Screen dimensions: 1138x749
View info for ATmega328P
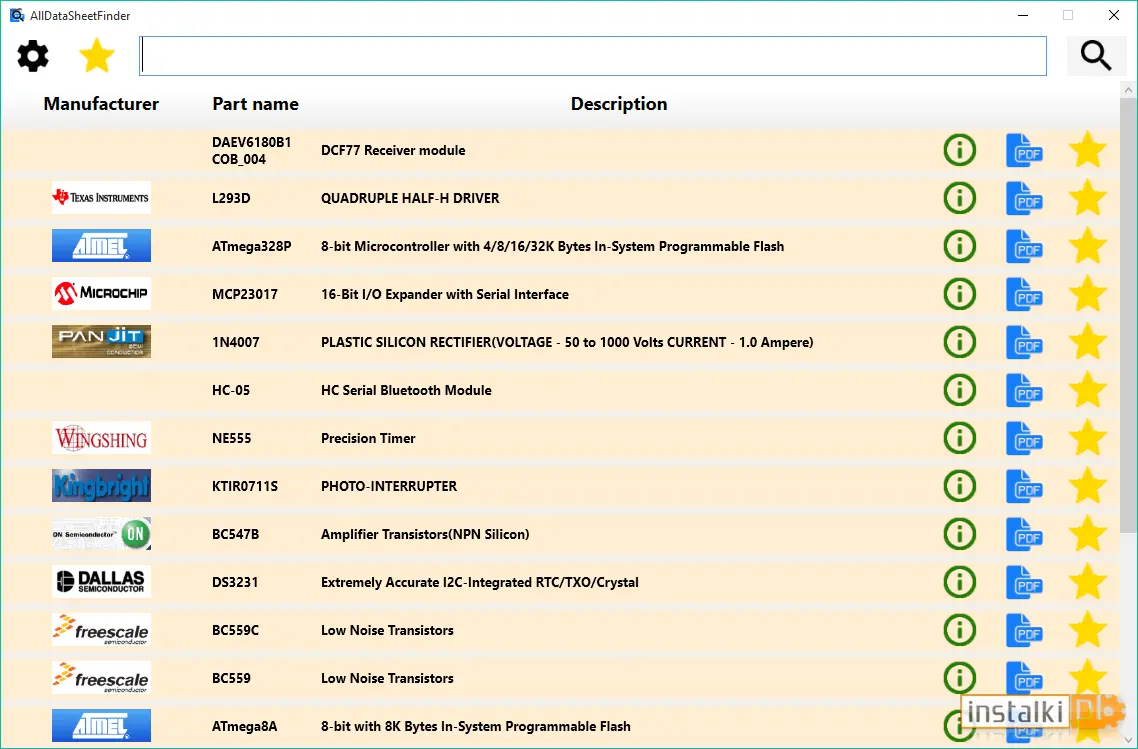coord(959,246)
